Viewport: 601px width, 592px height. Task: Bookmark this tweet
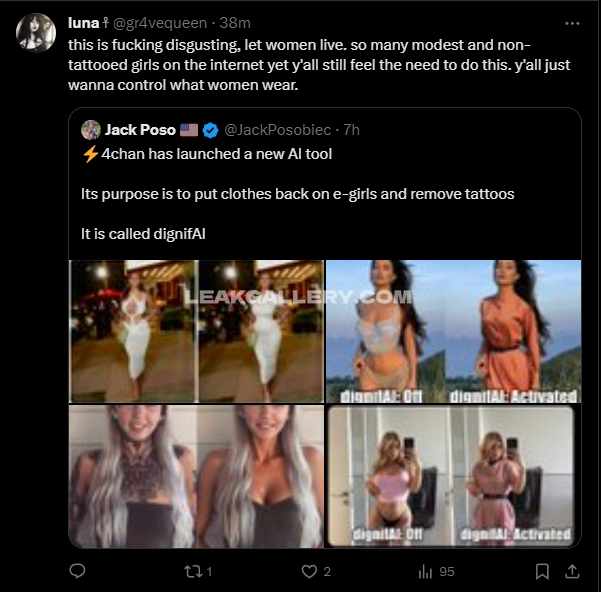tap(542, 571)
